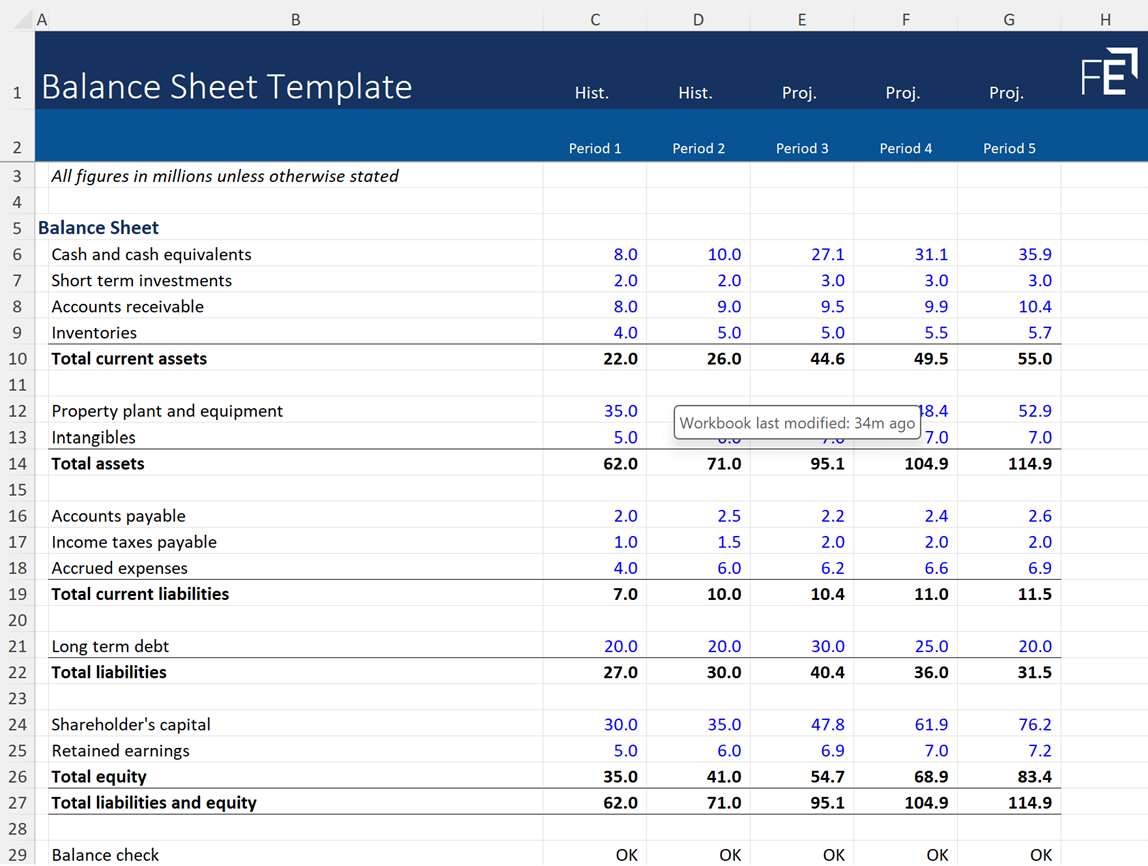The height and width of the screenshot is (866, 1148).
Task: Select the 'Period 1' header cell
Action: [x=594, y=148]
